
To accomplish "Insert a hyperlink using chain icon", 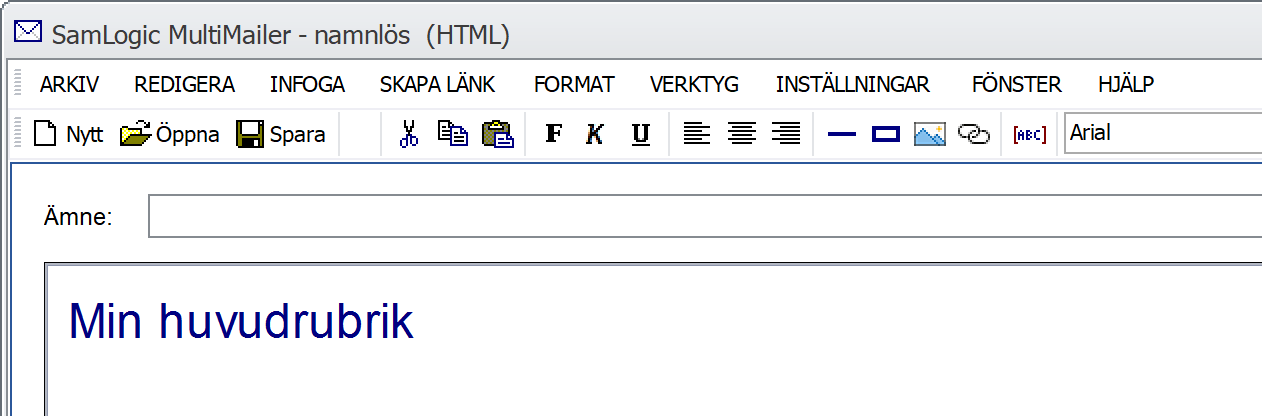I will tap(973, 134).
